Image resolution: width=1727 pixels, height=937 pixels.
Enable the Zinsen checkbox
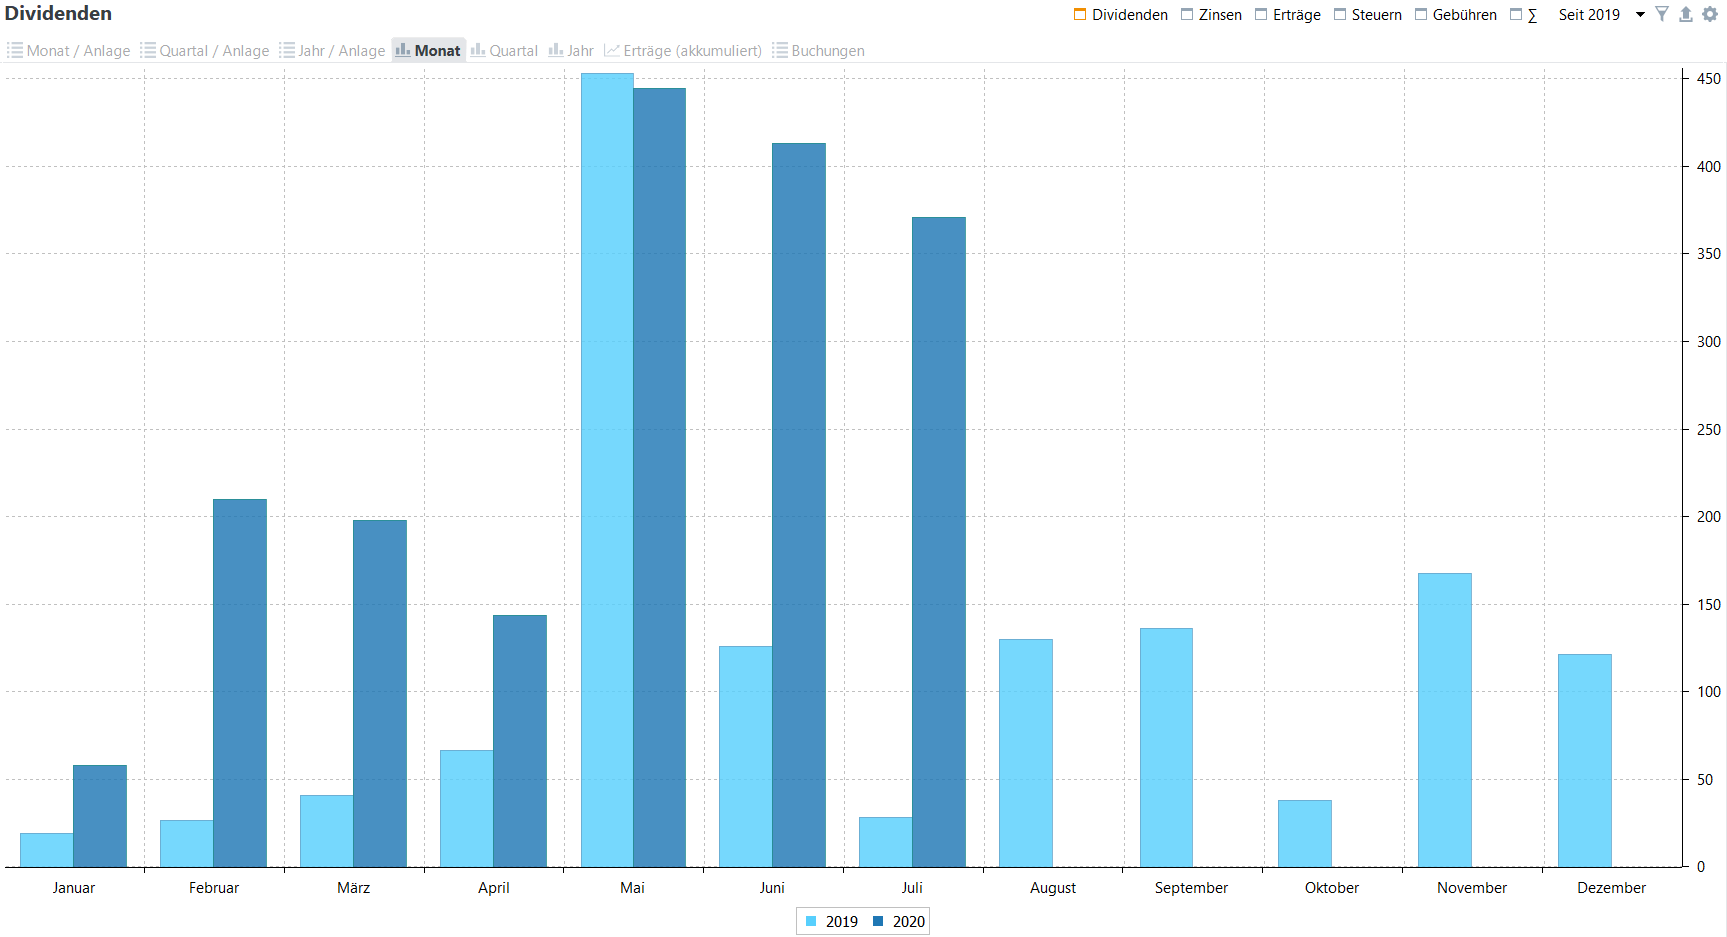(1187, 15)
